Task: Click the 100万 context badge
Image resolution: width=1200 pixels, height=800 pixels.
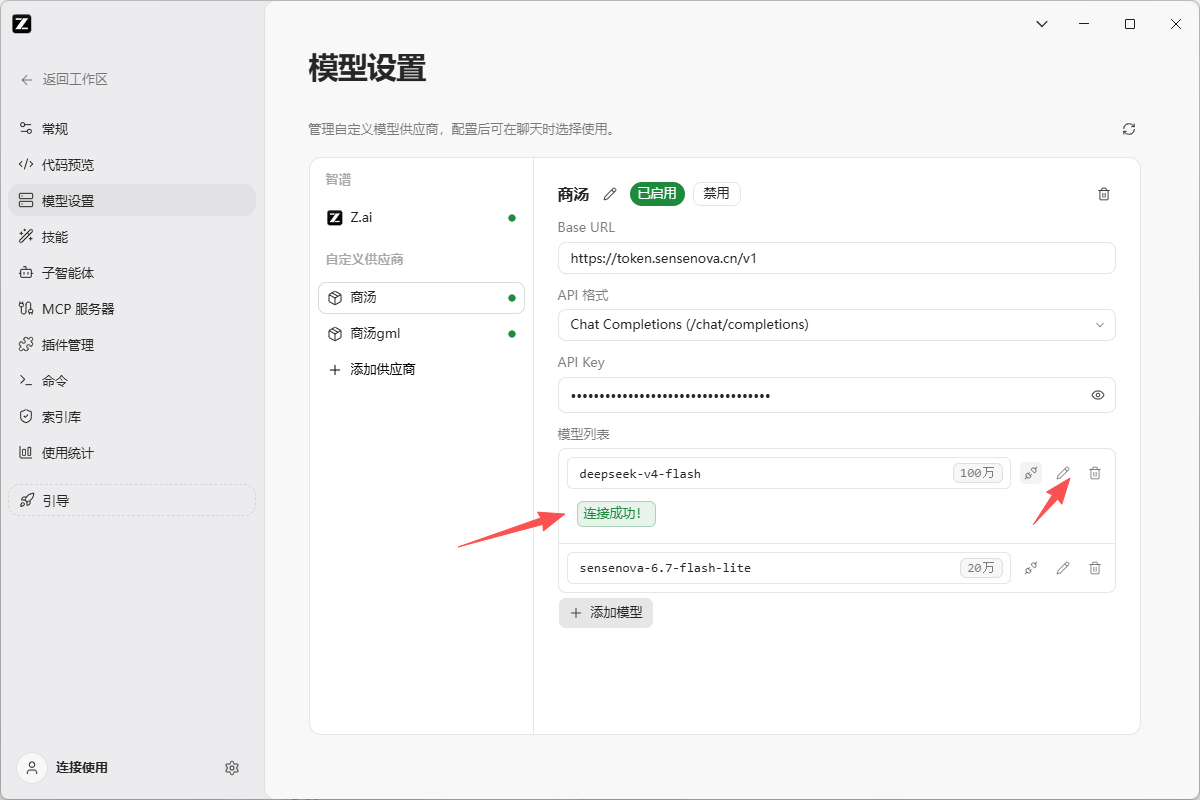Action: (978, 473)
